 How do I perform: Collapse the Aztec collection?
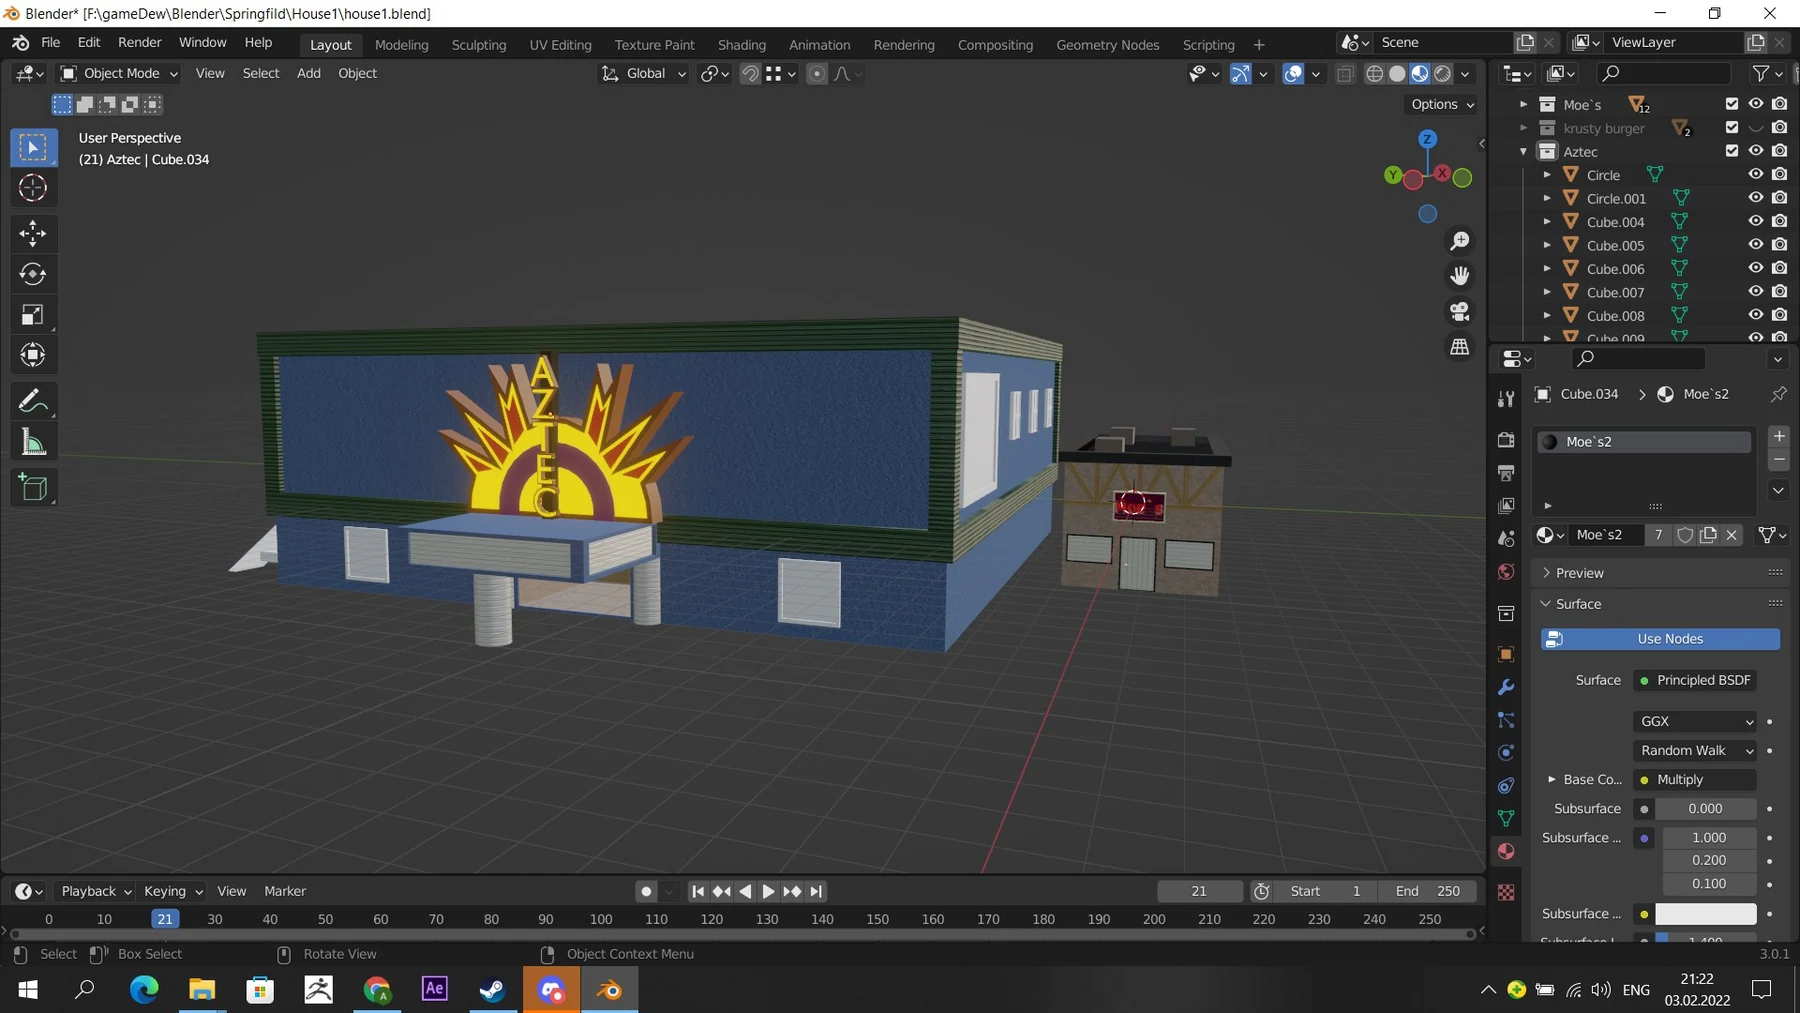point(1523,152)
